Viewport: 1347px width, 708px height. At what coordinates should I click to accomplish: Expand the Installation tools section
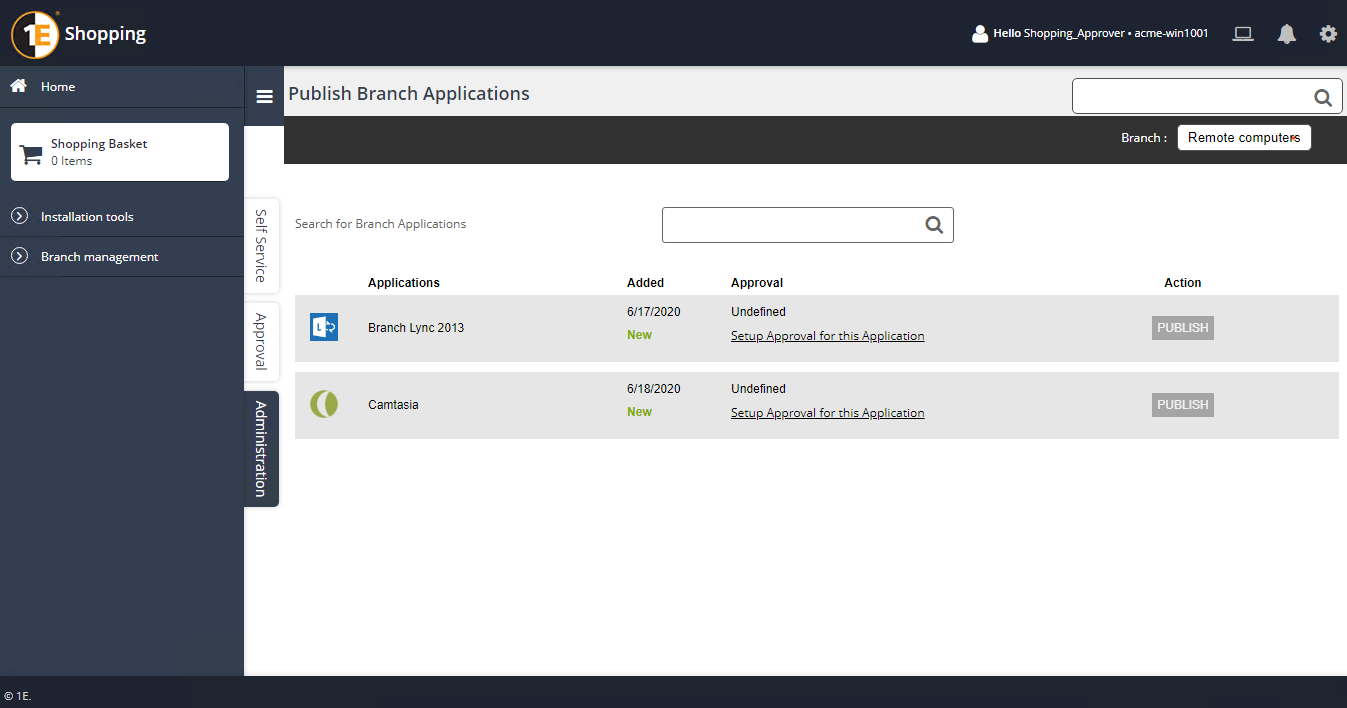[87, 217]
